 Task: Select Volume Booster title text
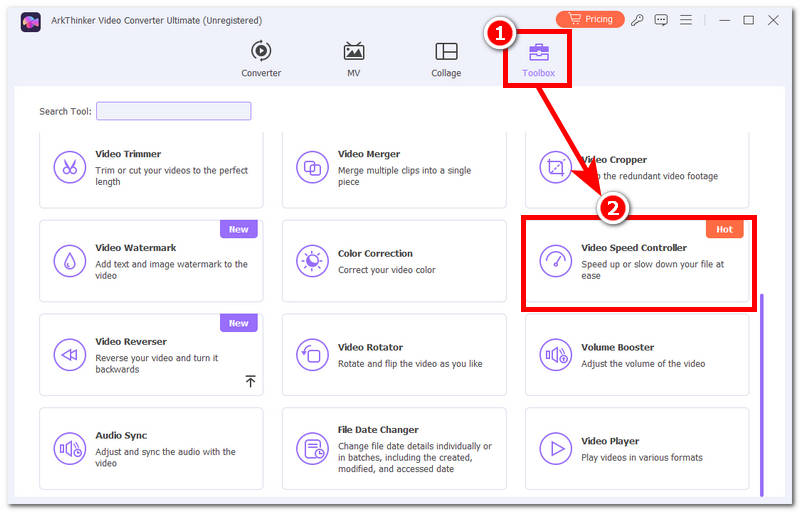pyautogui.click(x=617, y=347)
